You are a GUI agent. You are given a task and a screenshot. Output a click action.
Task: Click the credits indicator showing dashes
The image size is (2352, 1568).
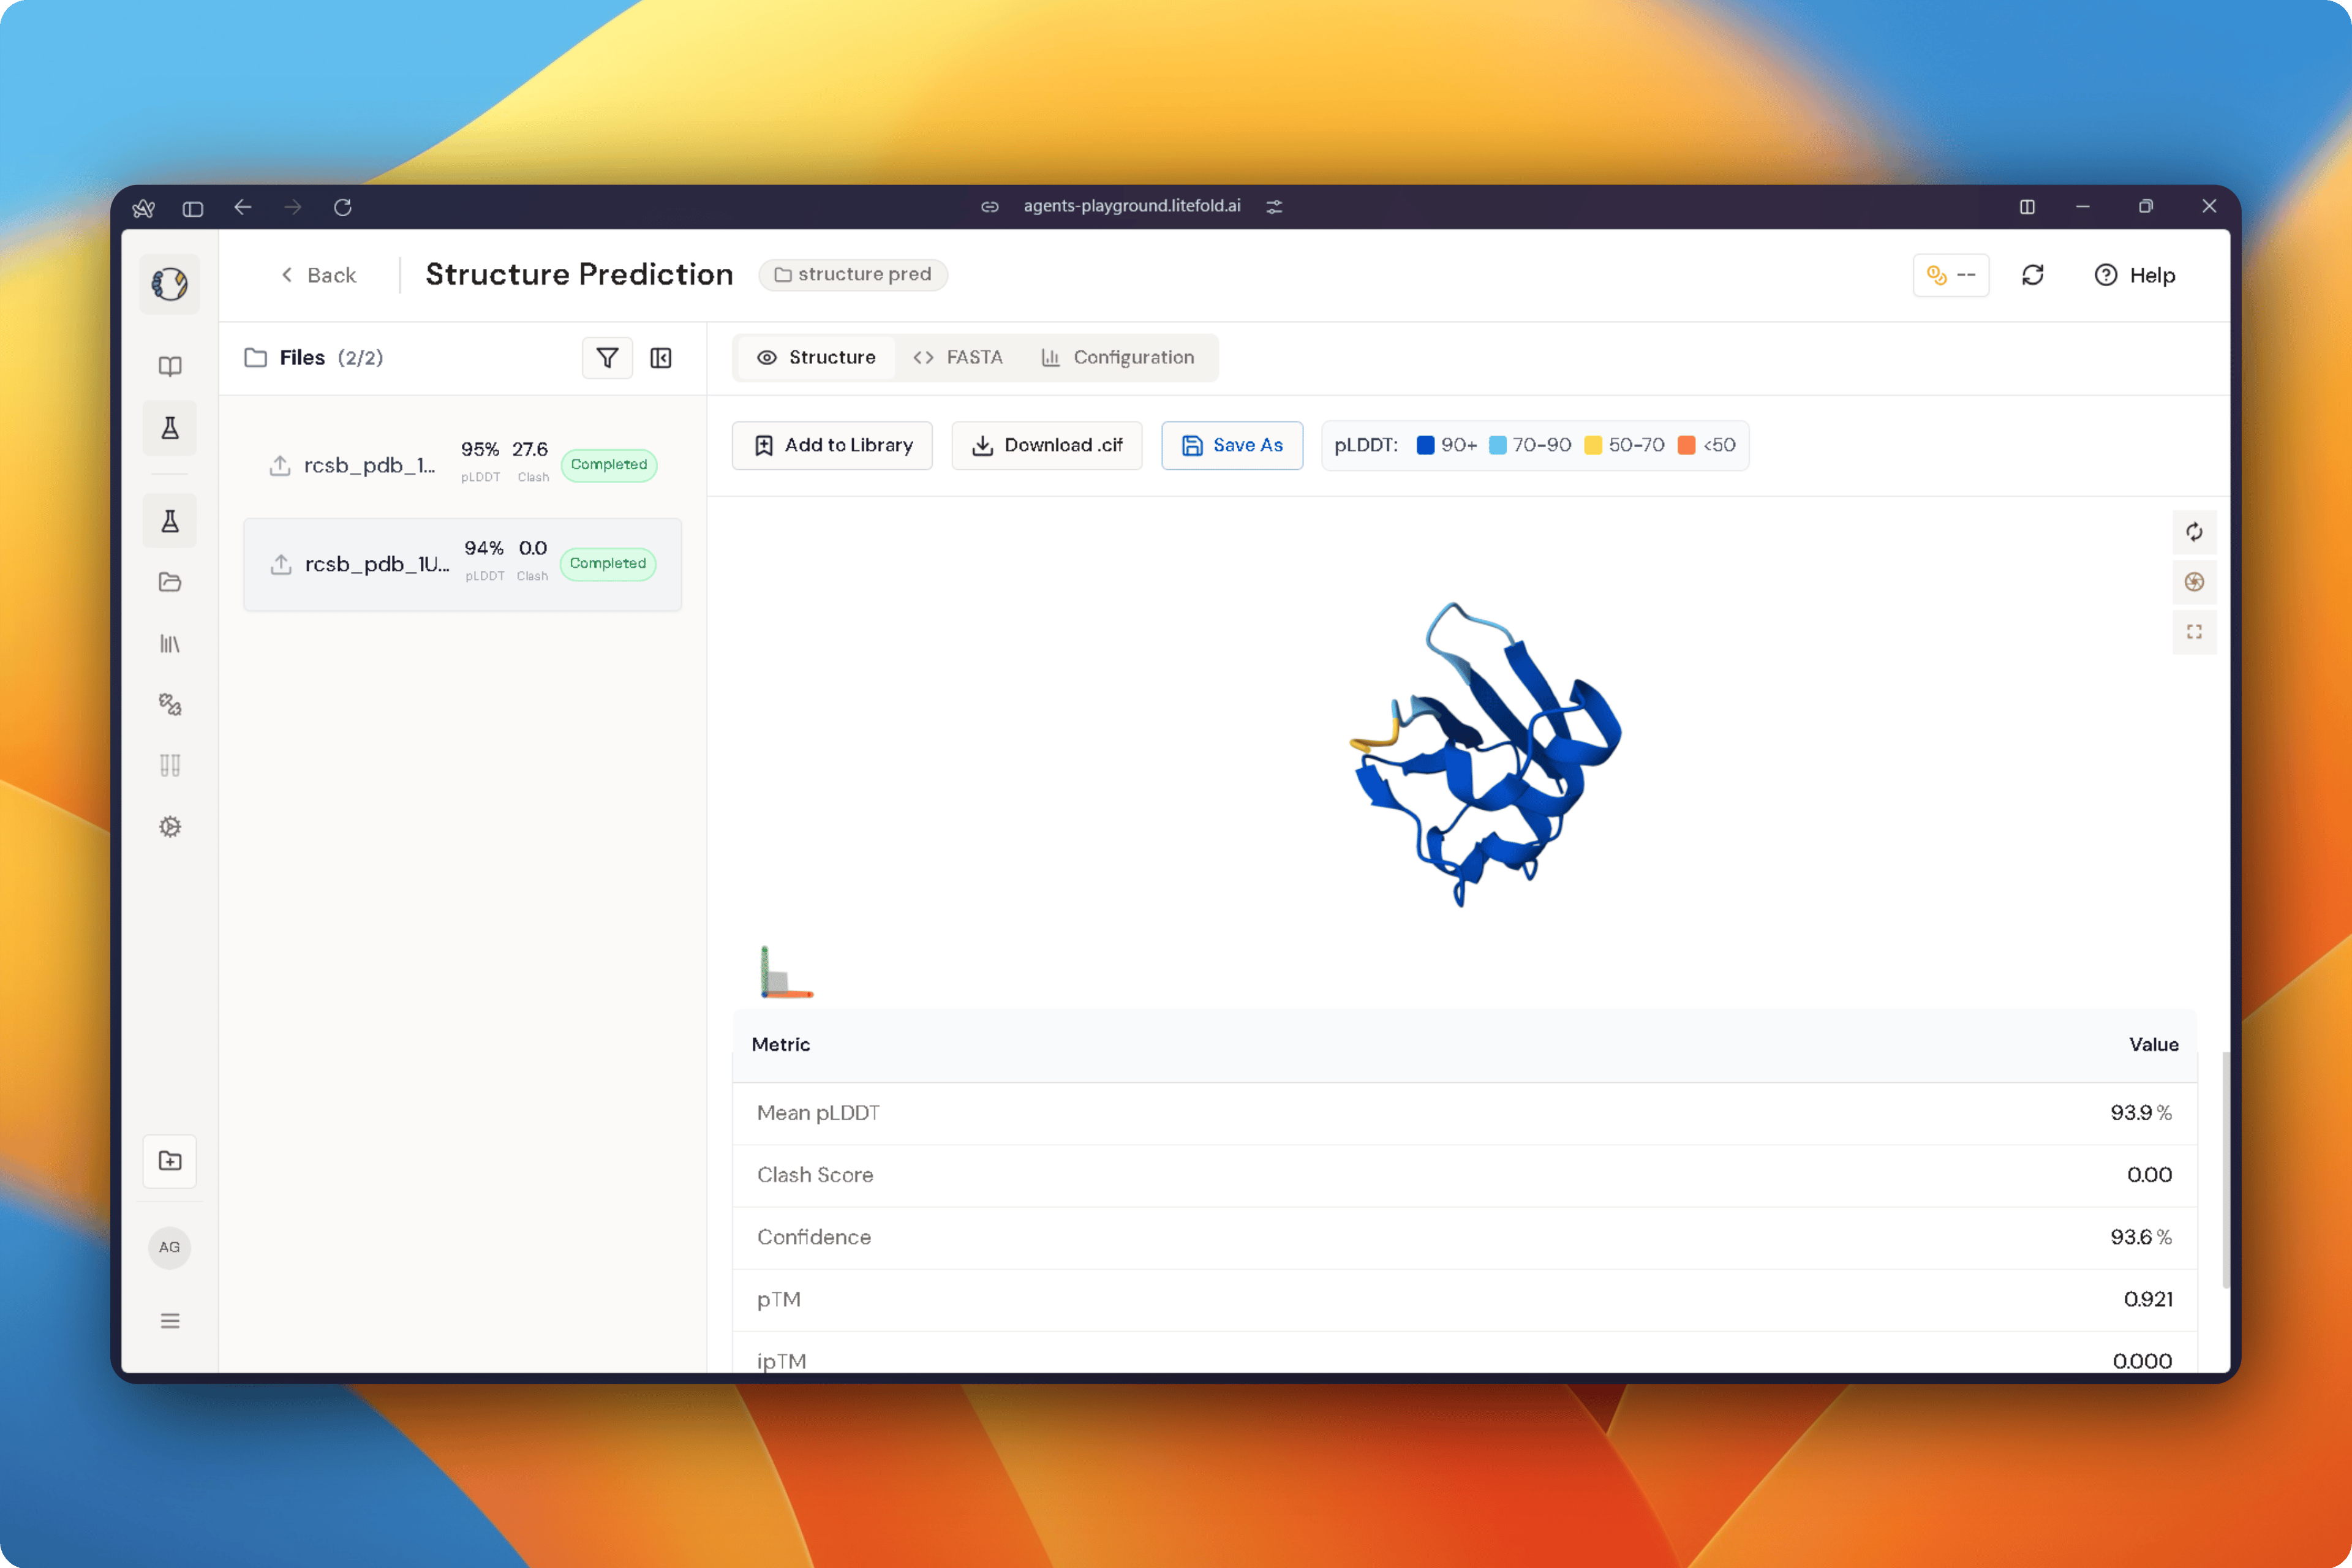pos(1951,275)
